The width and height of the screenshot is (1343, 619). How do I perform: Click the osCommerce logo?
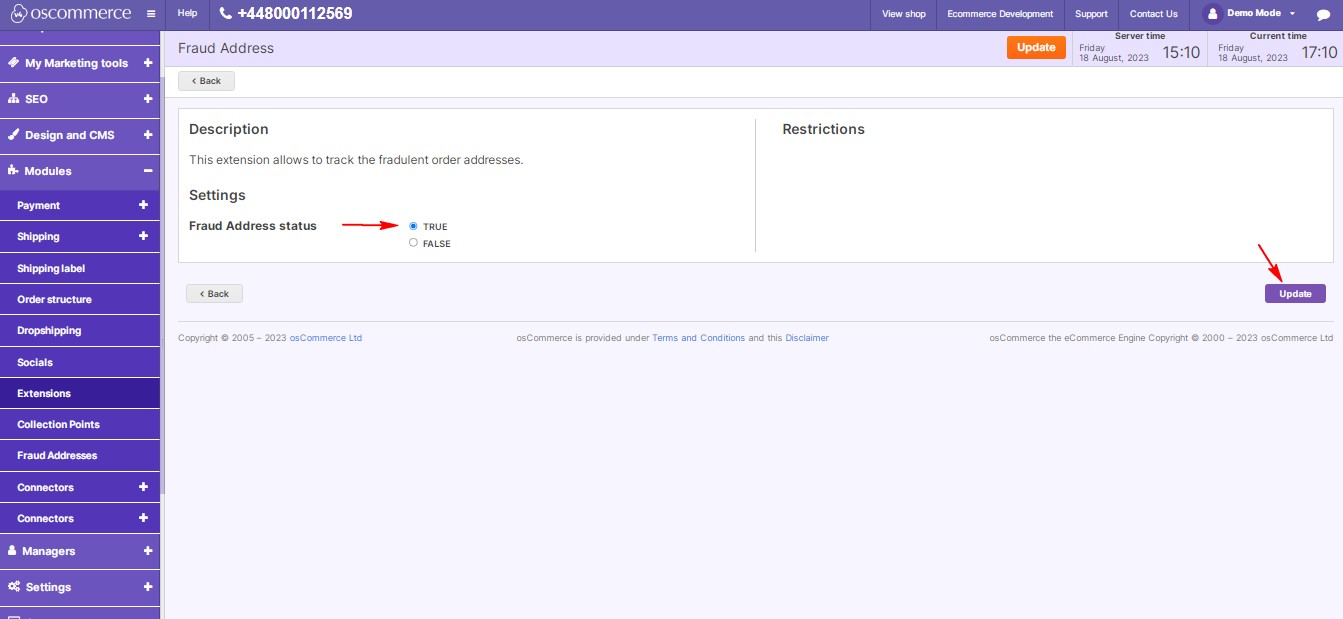(x=70, y=13)
